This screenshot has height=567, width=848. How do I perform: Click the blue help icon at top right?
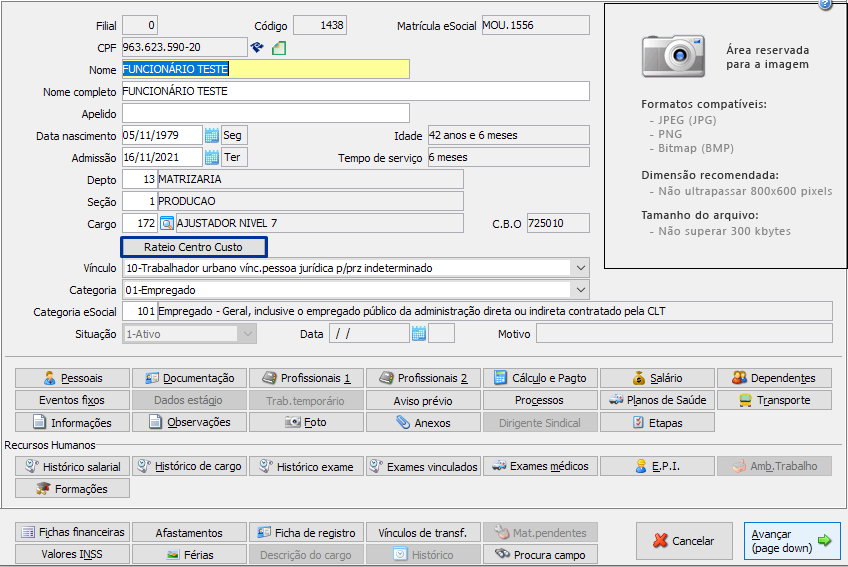click(825, 4)
